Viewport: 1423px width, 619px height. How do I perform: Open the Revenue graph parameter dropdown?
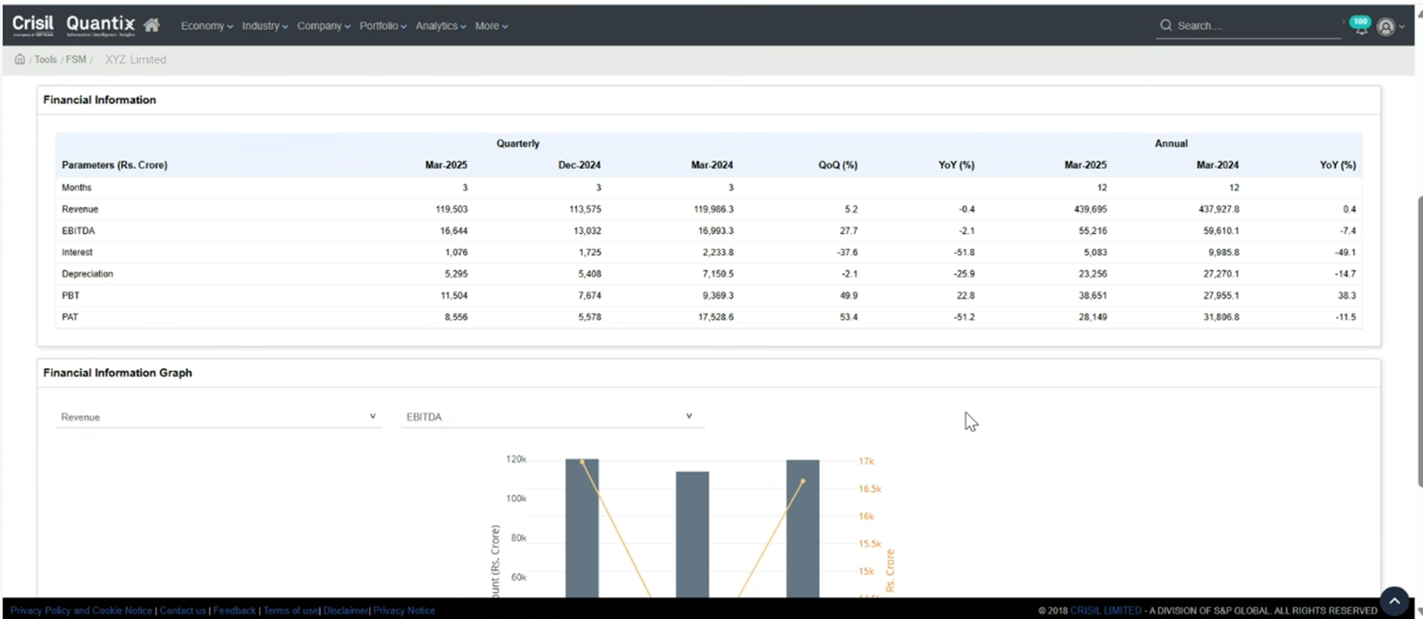[218, 417]
